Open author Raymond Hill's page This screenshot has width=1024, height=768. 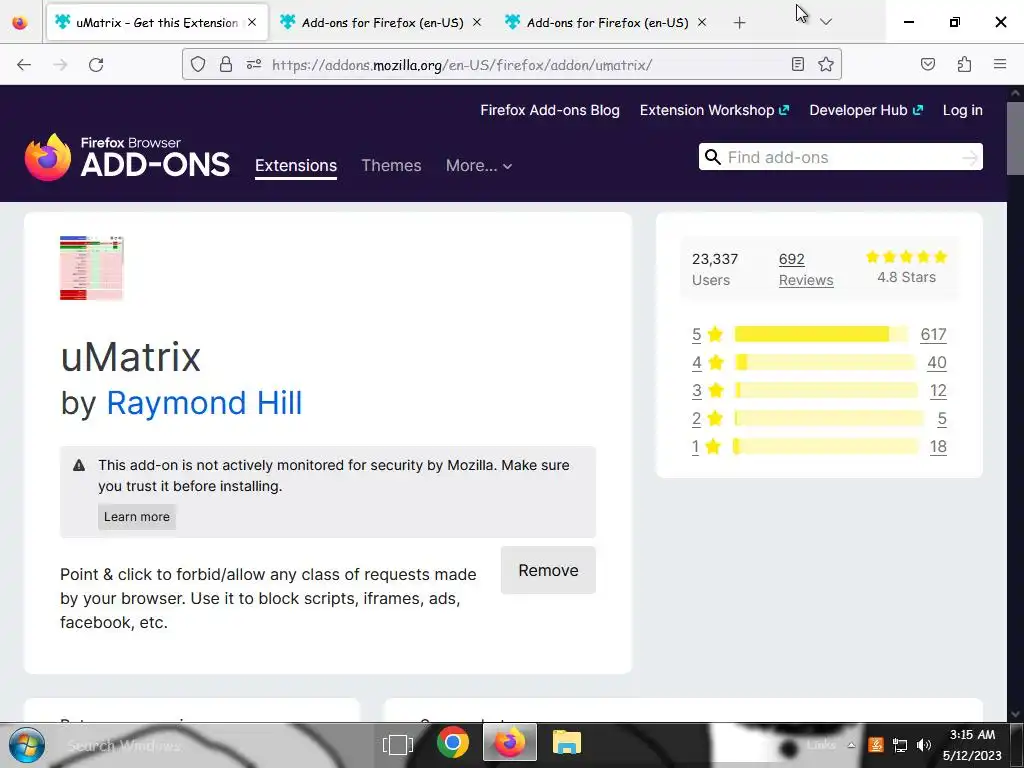click(204, 403)
